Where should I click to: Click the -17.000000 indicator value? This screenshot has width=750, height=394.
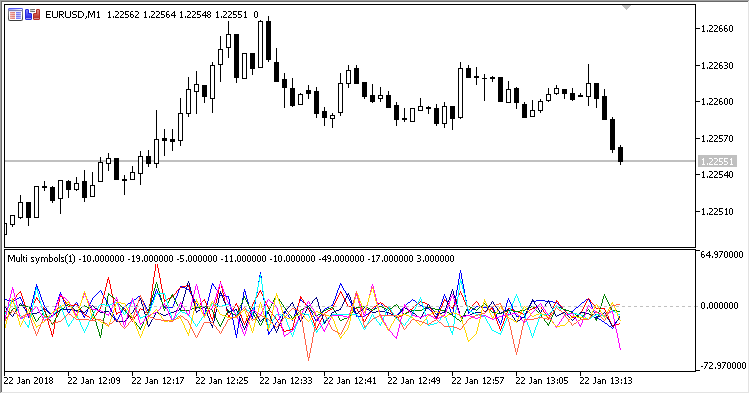(390, 259)
